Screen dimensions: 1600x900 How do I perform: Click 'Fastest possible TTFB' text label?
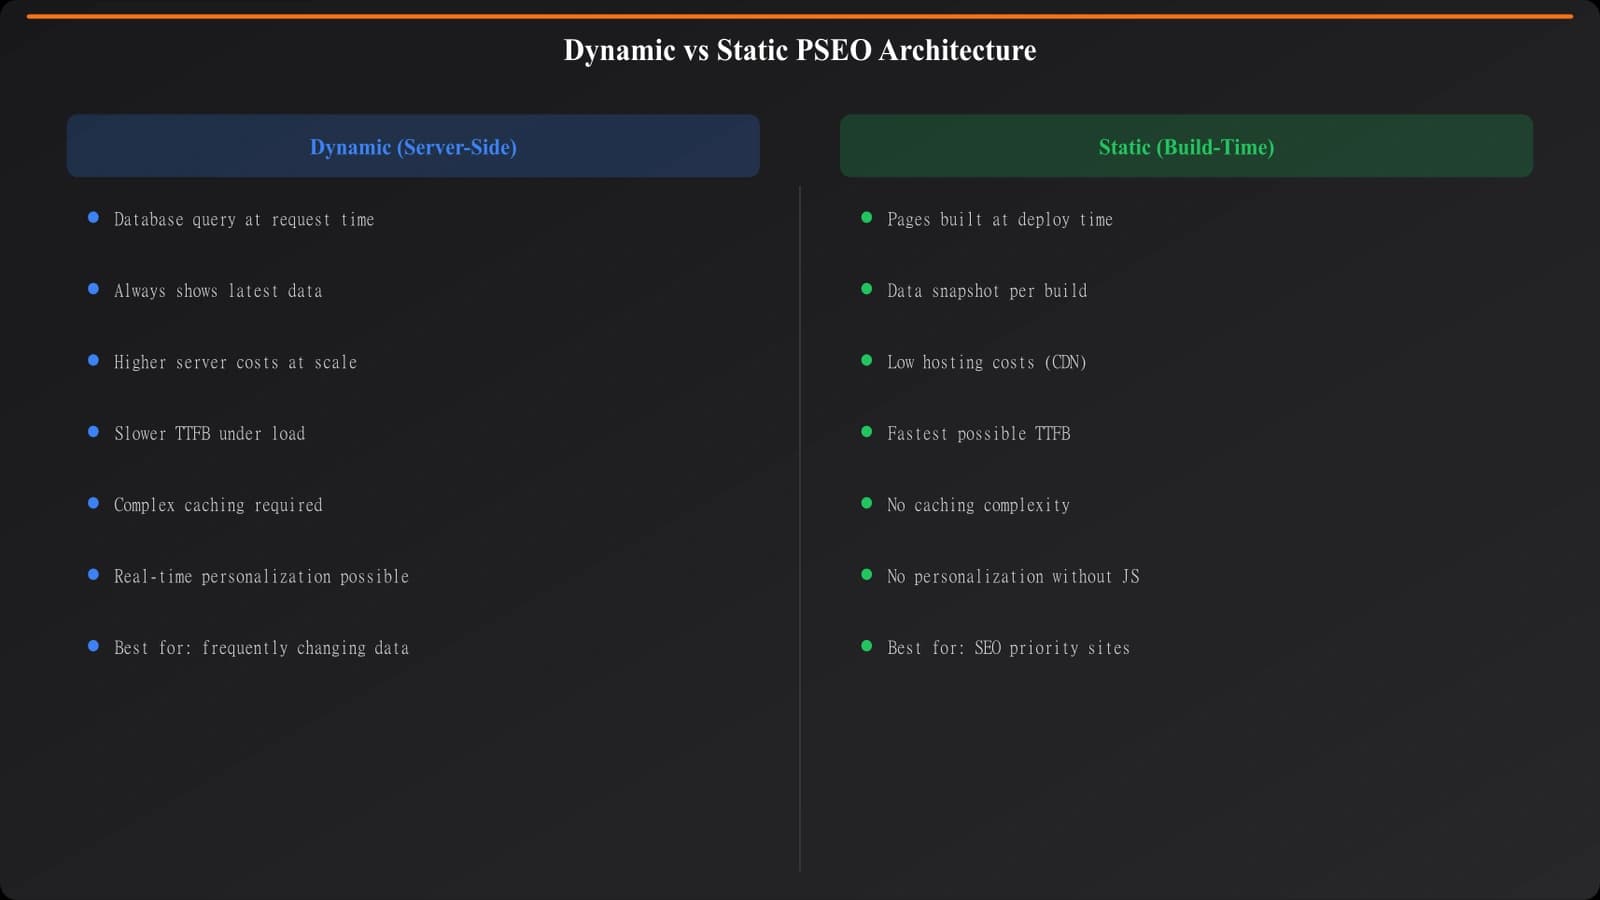979,434
